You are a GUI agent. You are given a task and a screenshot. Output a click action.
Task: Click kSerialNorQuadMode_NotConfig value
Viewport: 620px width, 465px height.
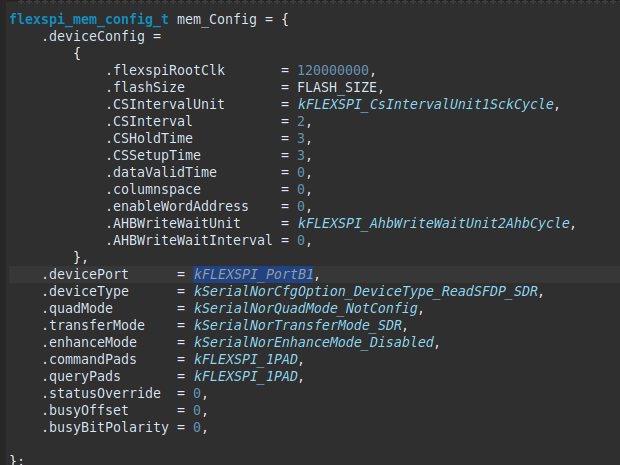click(x=298, y=308)
